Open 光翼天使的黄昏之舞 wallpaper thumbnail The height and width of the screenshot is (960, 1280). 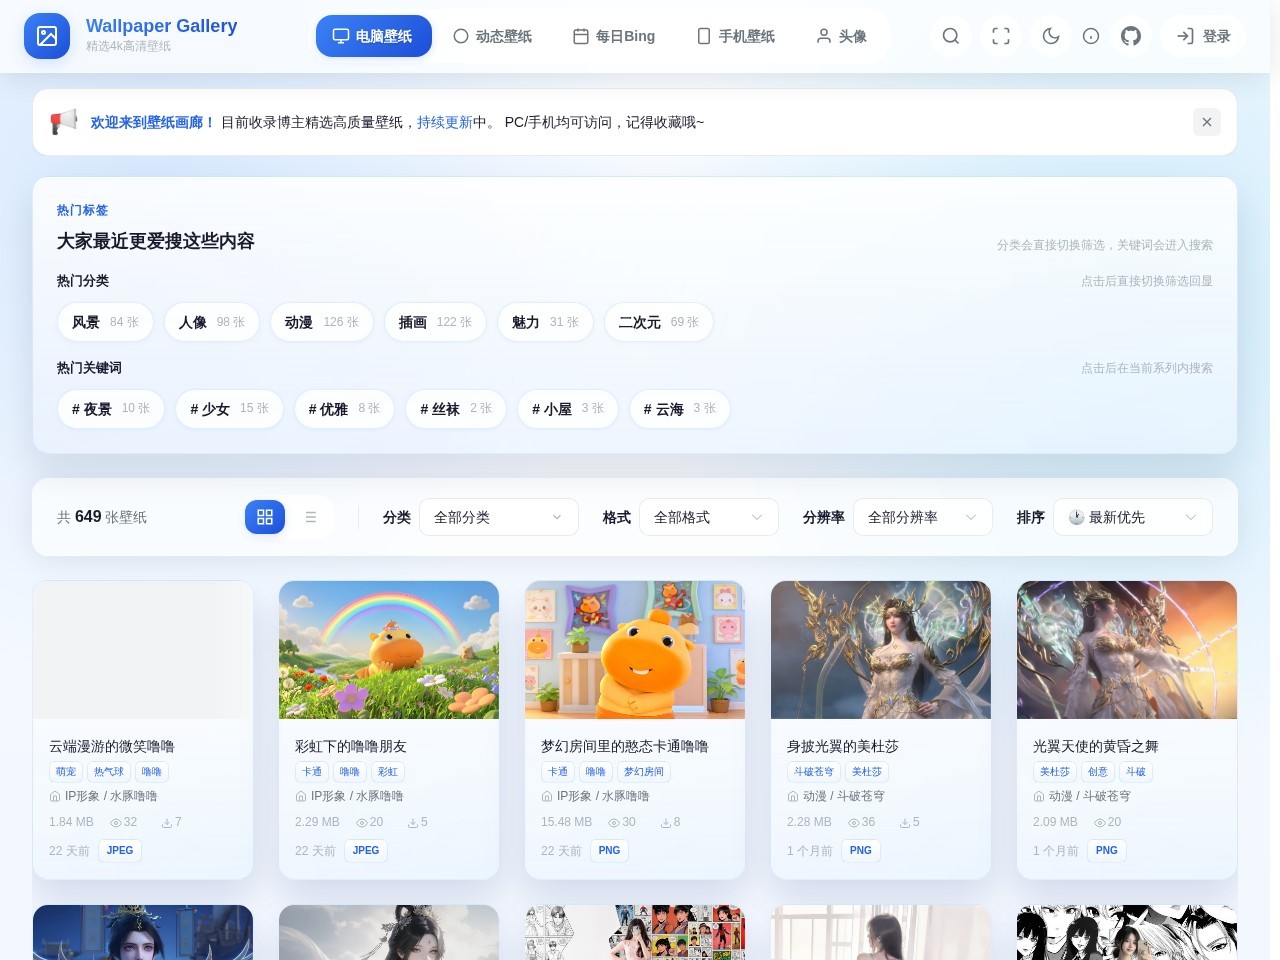1127,650
